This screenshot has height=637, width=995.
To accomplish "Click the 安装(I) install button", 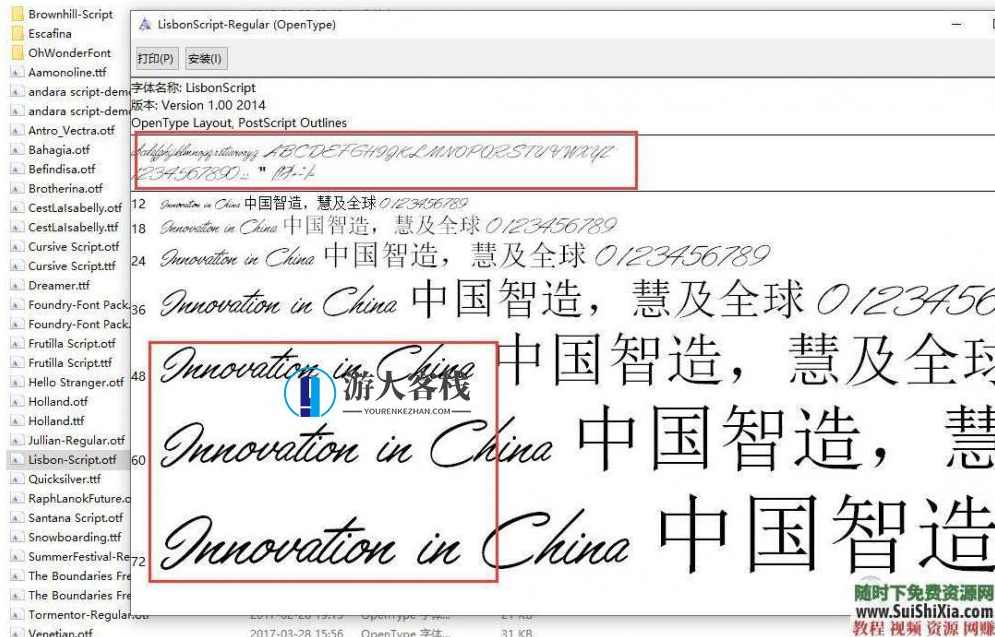I will click(205, 58).
